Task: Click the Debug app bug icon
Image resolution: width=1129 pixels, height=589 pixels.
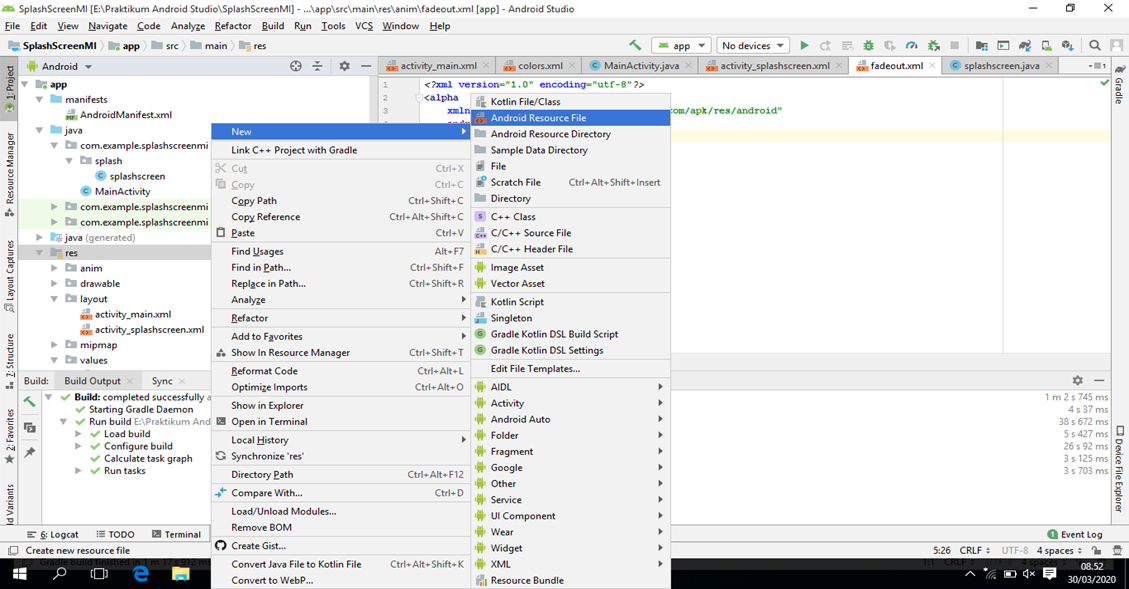Action: tap(868, 45)
